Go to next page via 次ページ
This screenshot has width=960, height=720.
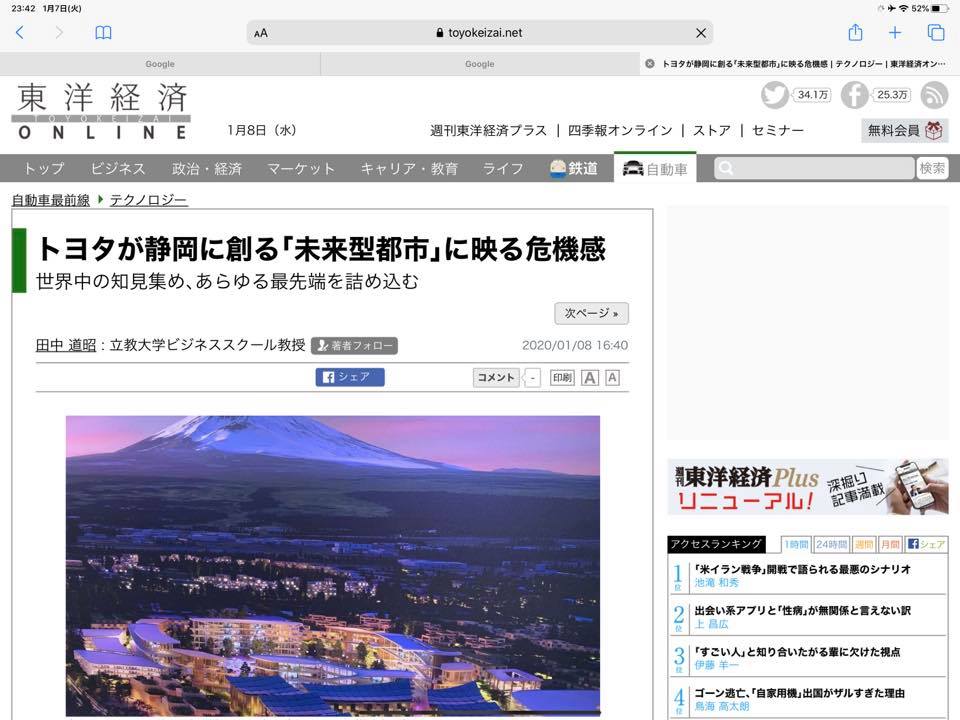click(591, 313)
